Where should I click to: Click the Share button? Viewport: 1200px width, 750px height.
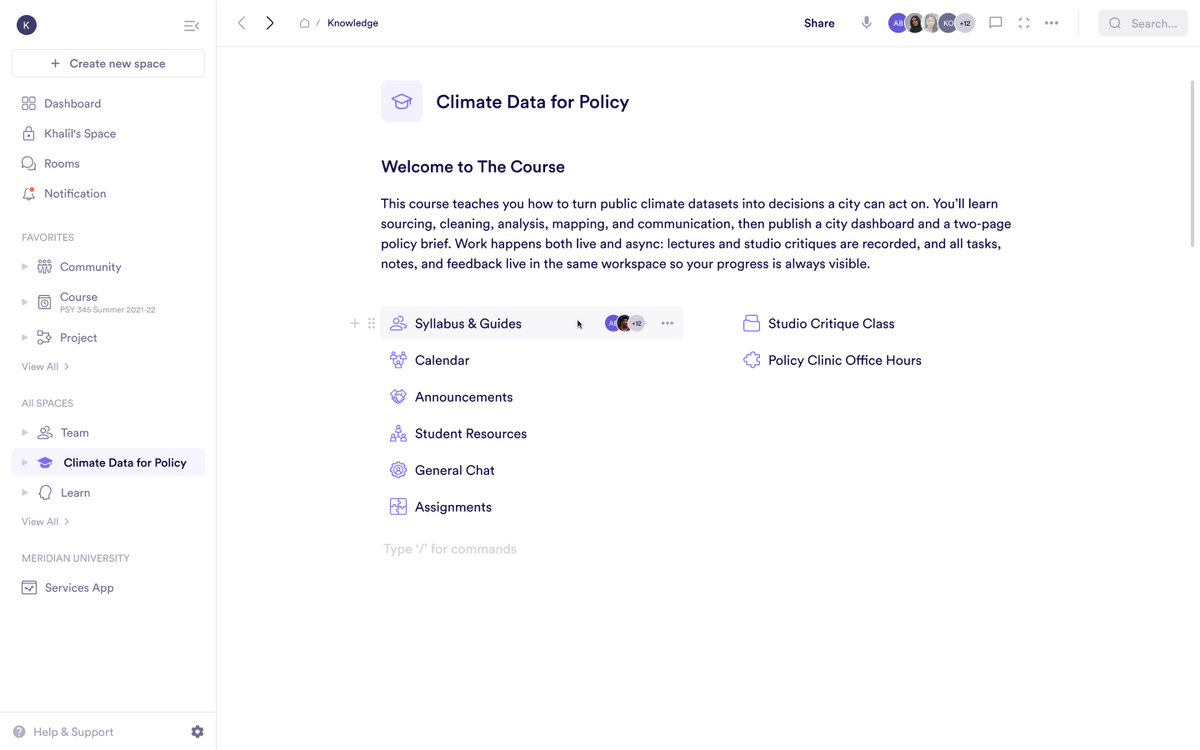coord(819,23)
